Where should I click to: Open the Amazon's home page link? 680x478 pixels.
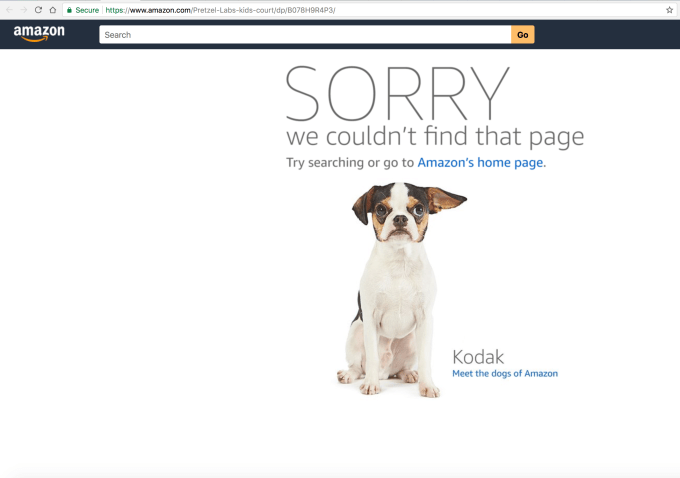point(480,163)
